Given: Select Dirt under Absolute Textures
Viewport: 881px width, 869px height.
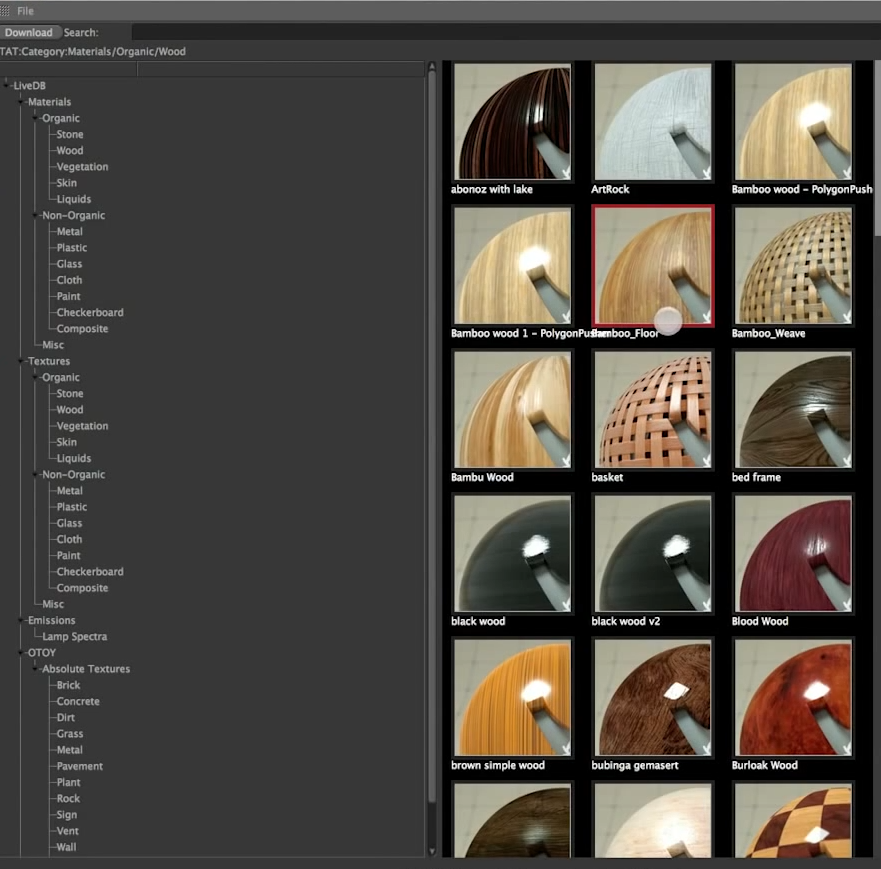Looking at the screenshot, I should pos(65,717).
